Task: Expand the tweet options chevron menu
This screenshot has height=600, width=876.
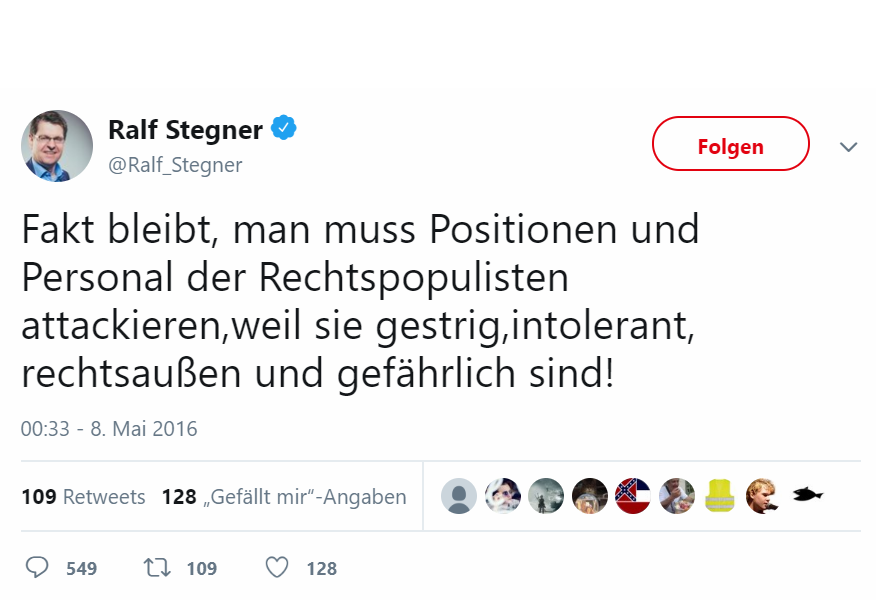Action: (849, 147)
